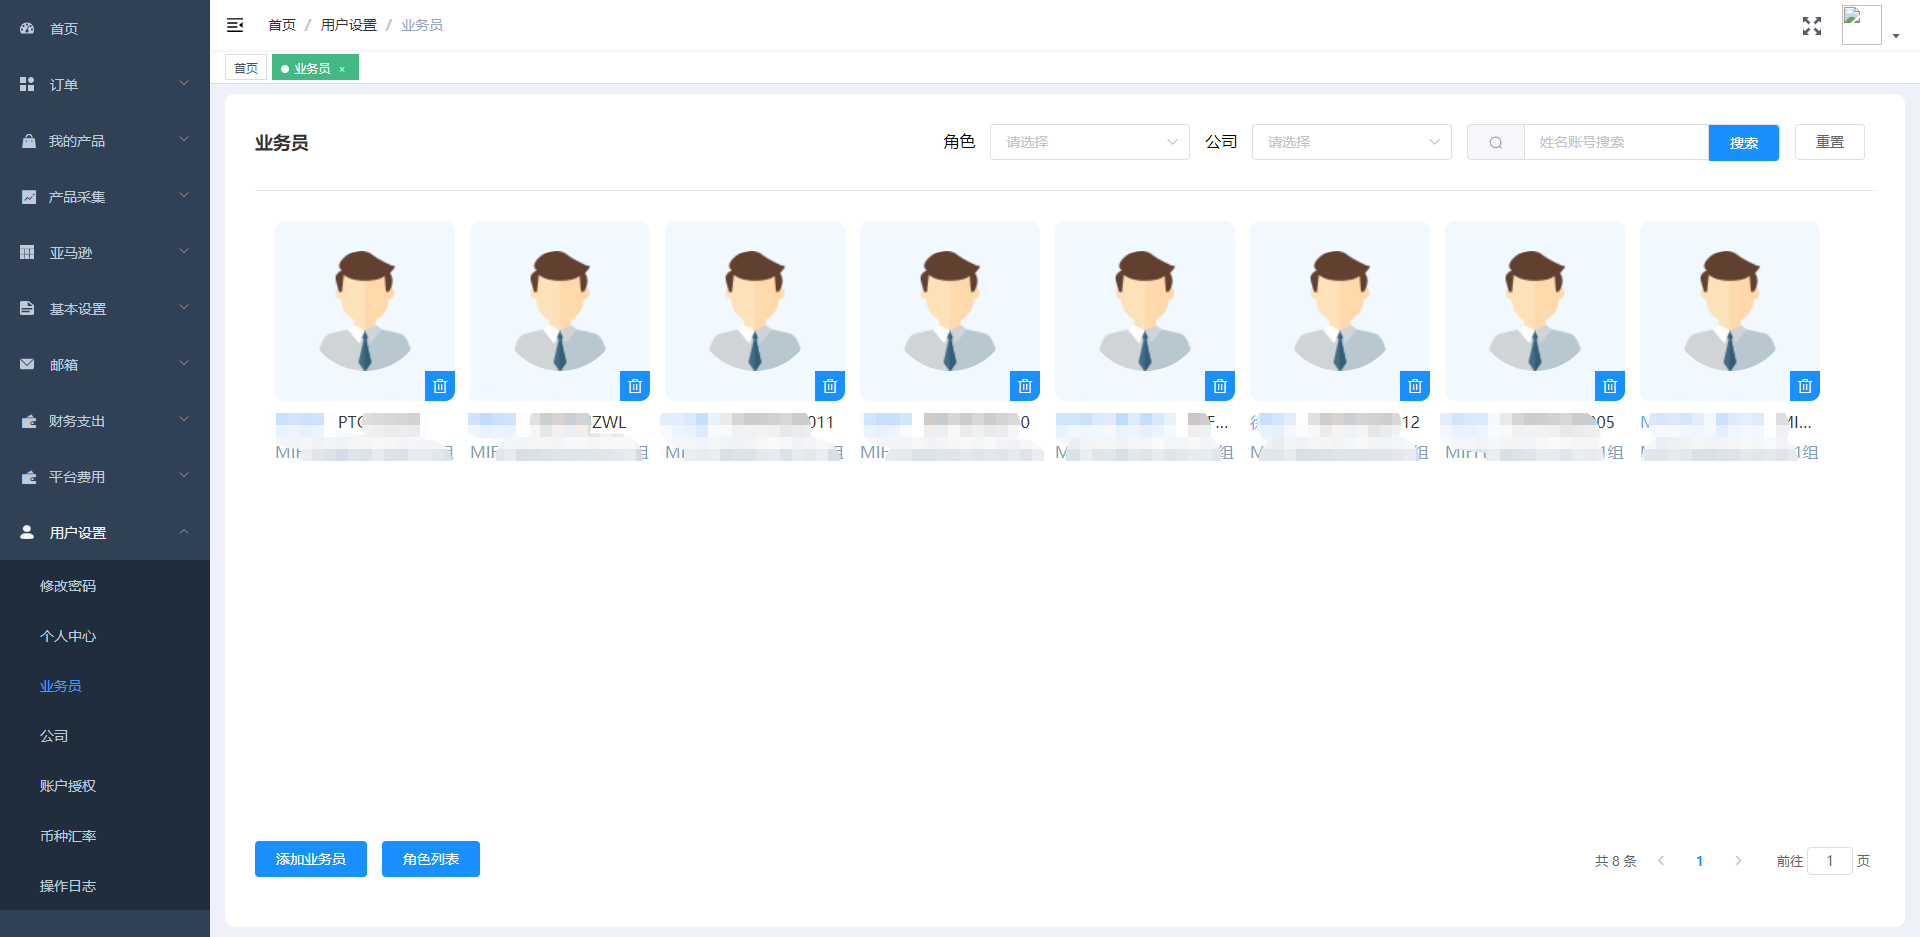Click the search magnifier icon
The width and height of the screenshot is (1920, 937).
click(1495, 143)
